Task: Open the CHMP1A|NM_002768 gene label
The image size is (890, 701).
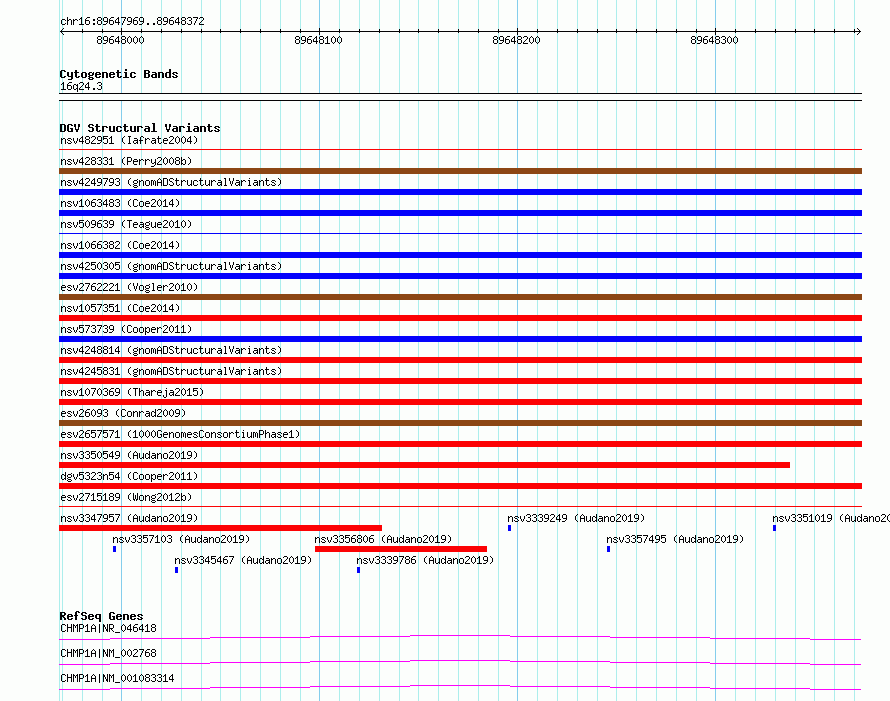Action: point(108,653)
